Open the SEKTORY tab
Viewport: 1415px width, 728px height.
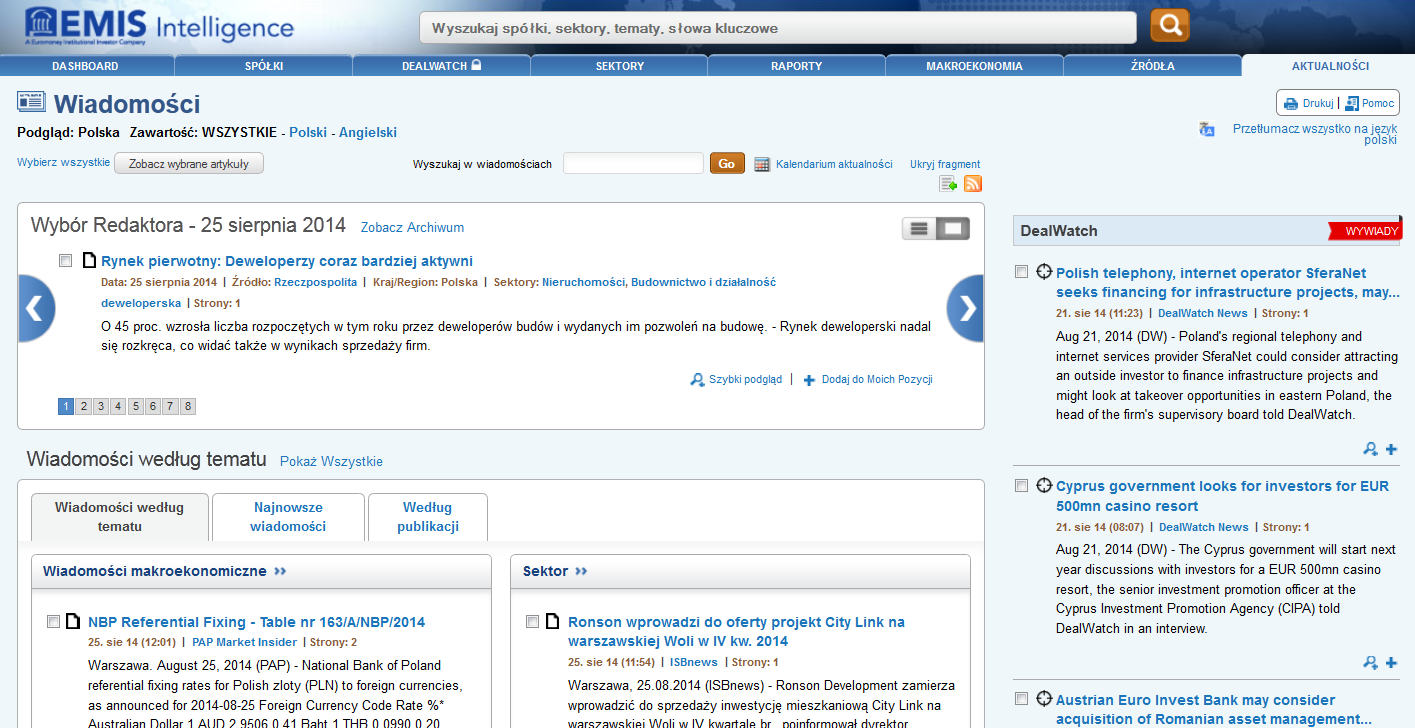(620, 66)
